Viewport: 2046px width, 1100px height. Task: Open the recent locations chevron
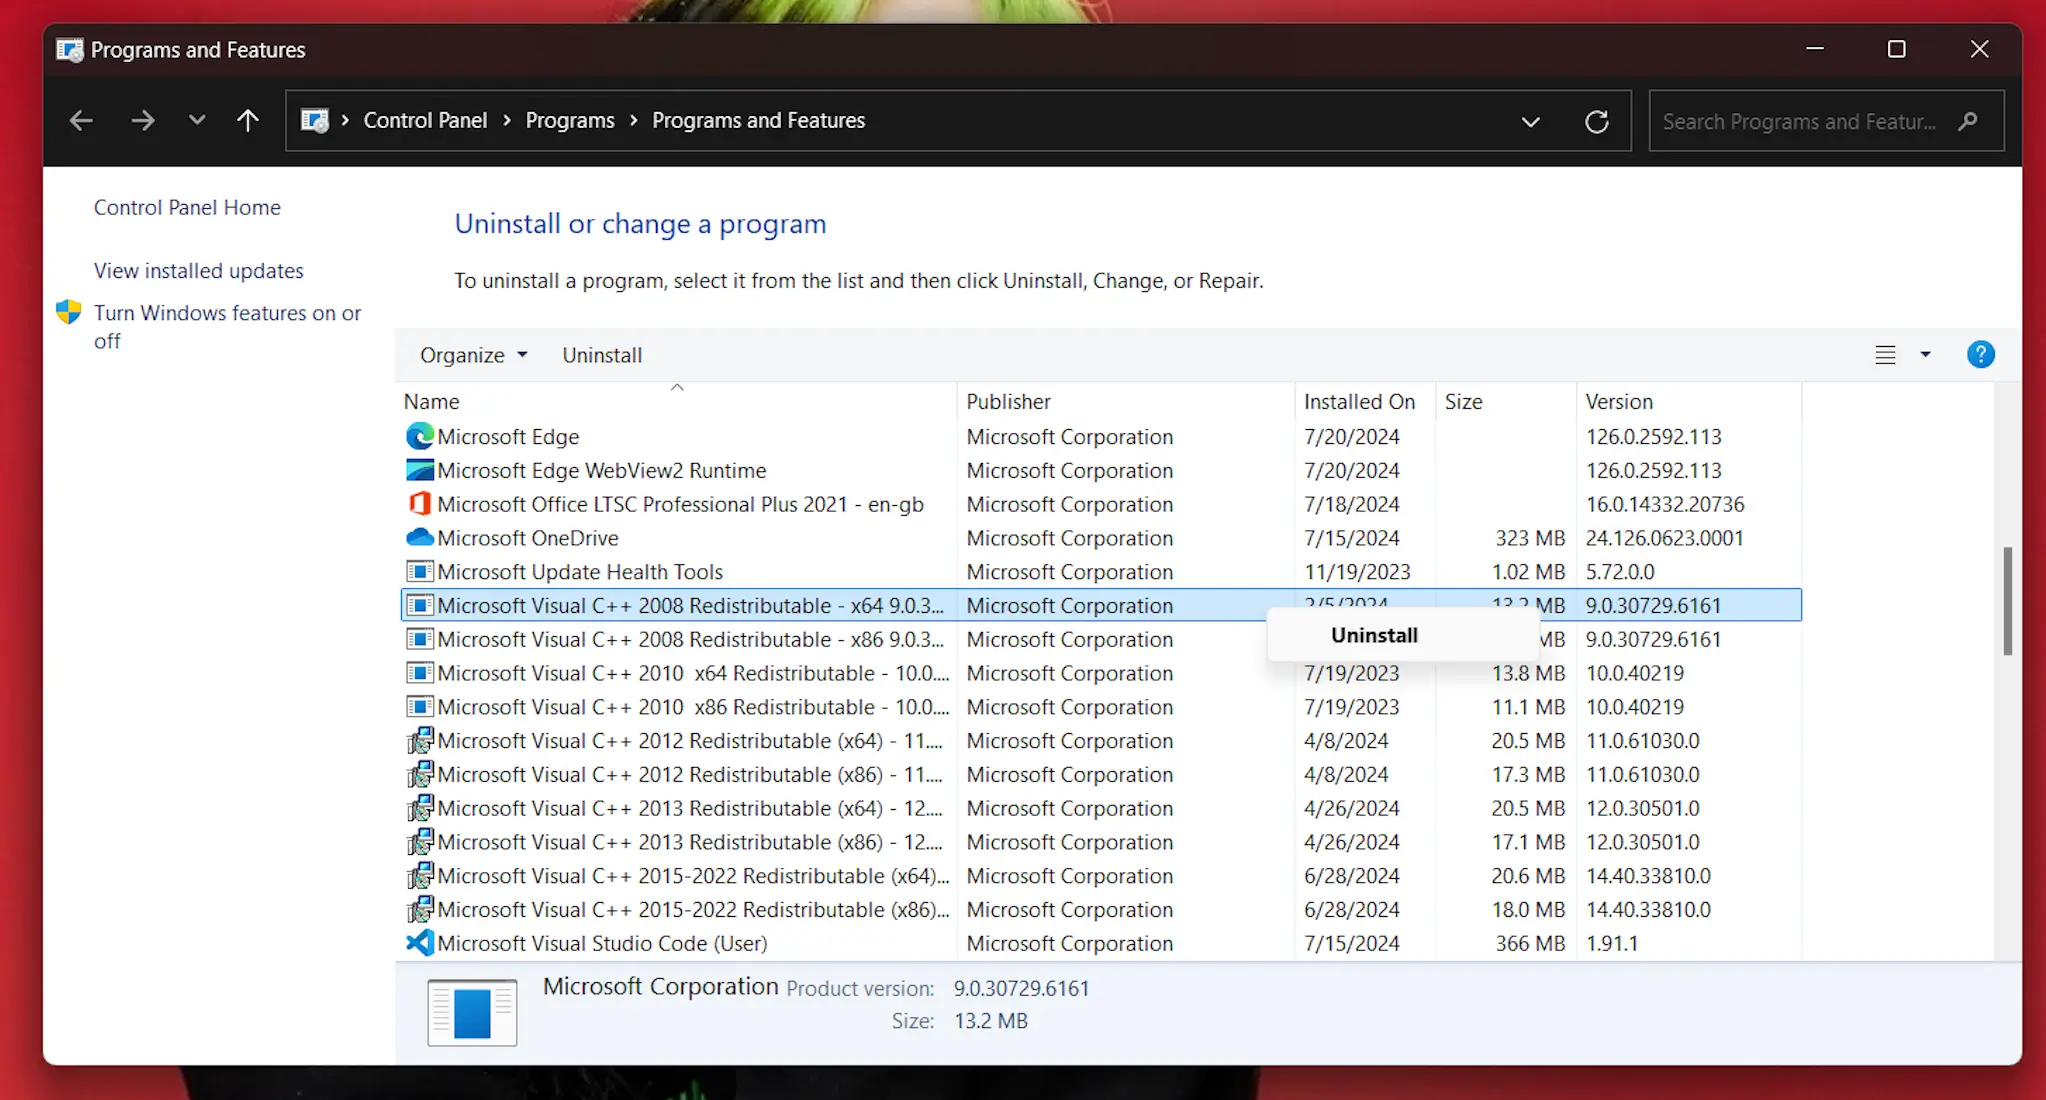pyautogui.click(x=197, y=120)
